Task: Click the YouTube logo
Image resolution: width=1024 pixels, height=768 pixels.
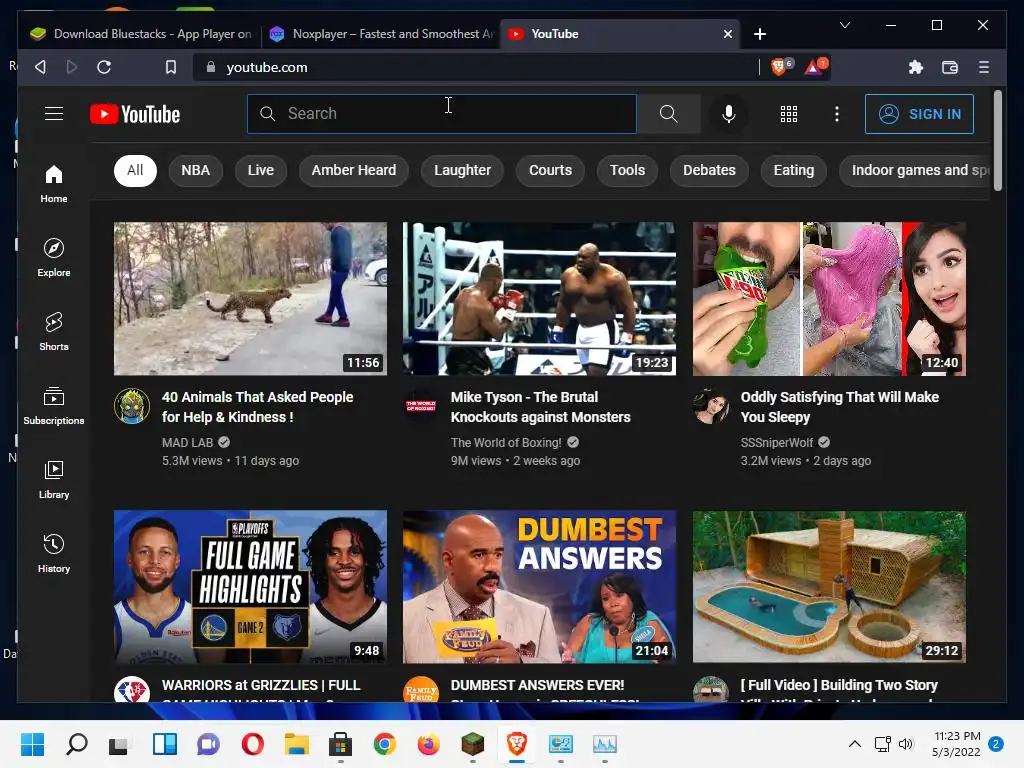Action: (135, 114)
